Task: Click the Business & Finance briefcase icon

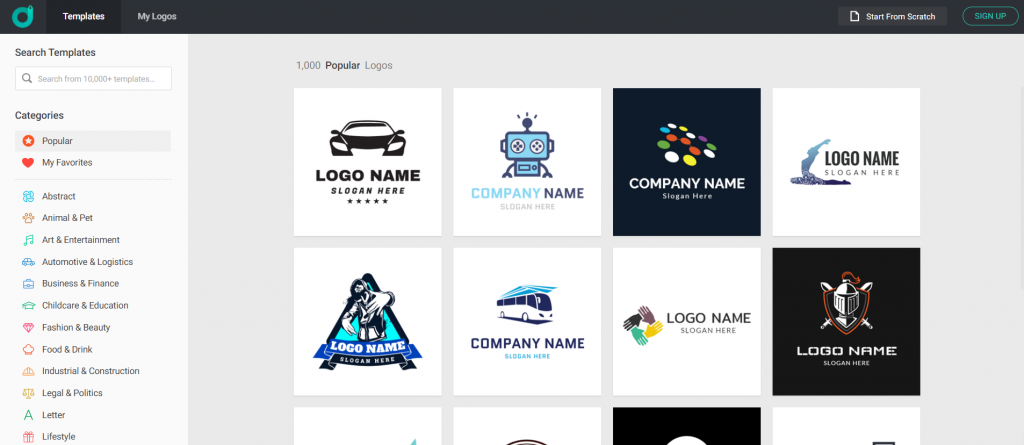Action: [28, 284]
